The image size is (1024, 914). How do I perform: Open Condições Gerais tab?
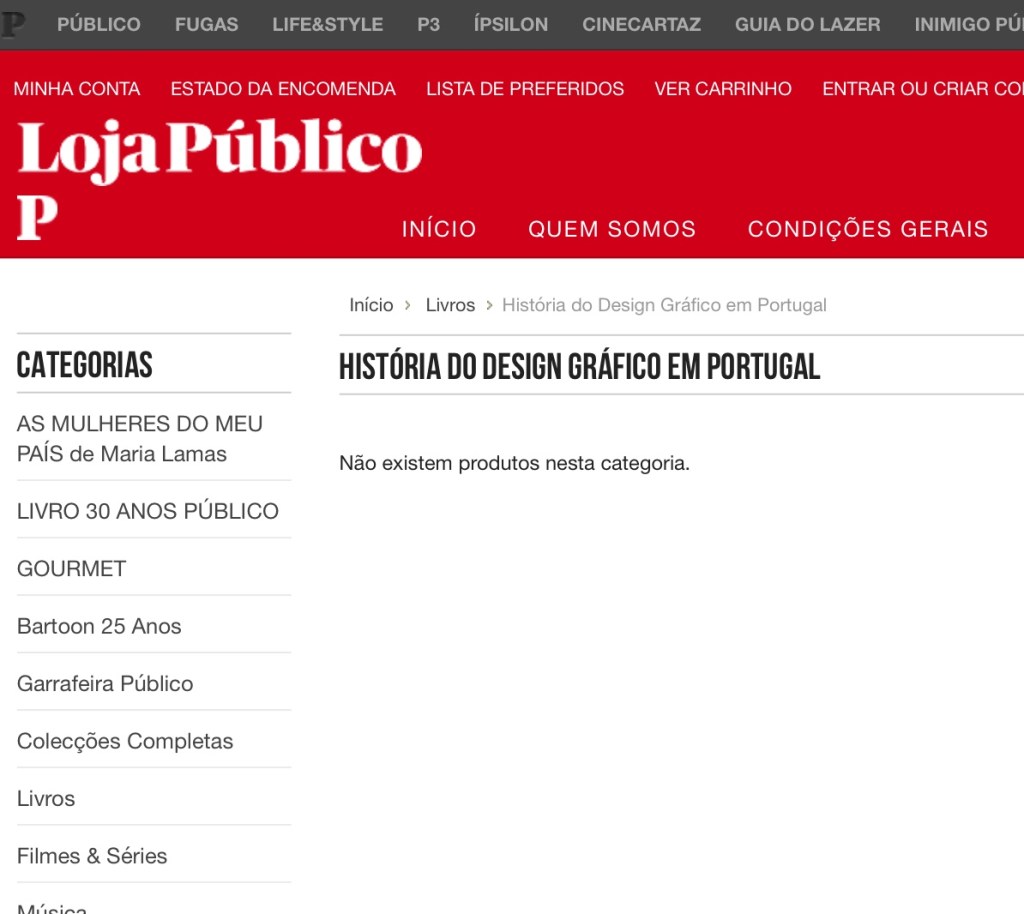click(x=867, y=229)
